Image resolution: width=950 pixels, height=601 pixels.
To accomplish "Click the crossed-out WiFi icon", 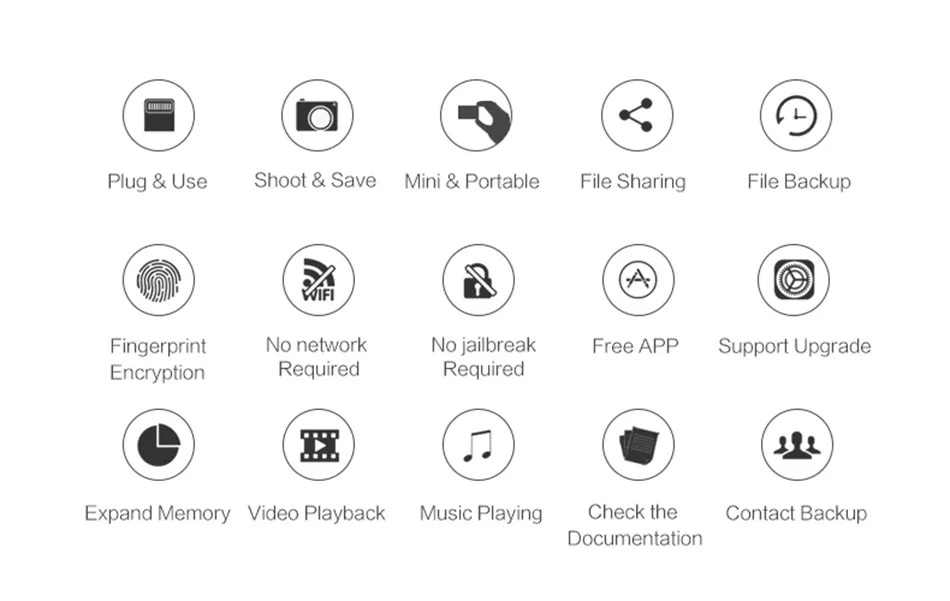I will [319, 280].
